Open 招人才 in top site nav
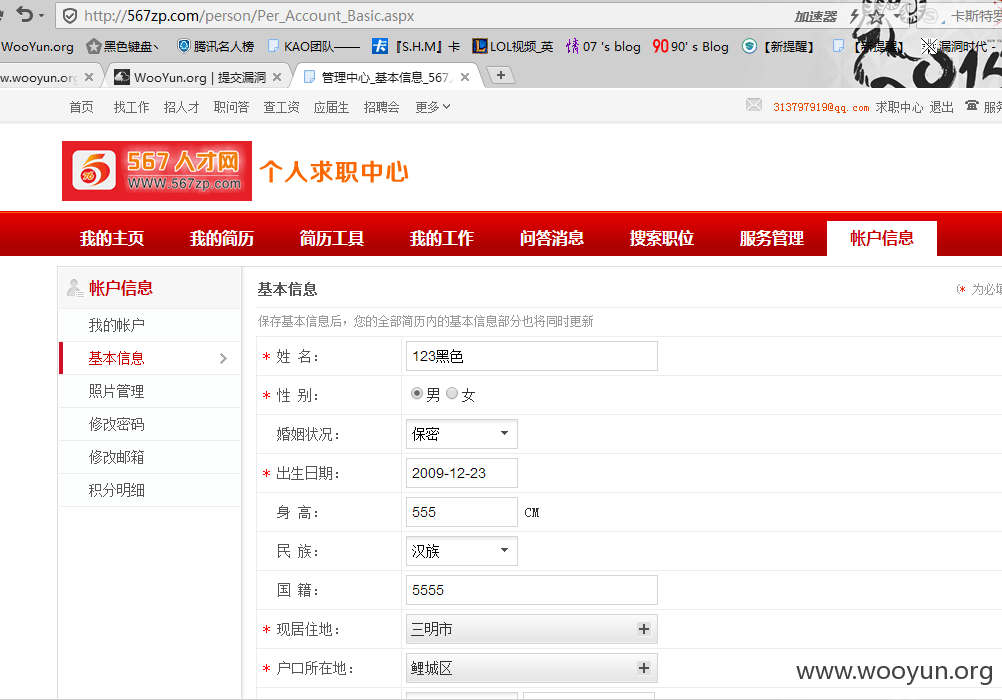The width and height of the screenshot is (1002, 700). [x=181, y=107]
